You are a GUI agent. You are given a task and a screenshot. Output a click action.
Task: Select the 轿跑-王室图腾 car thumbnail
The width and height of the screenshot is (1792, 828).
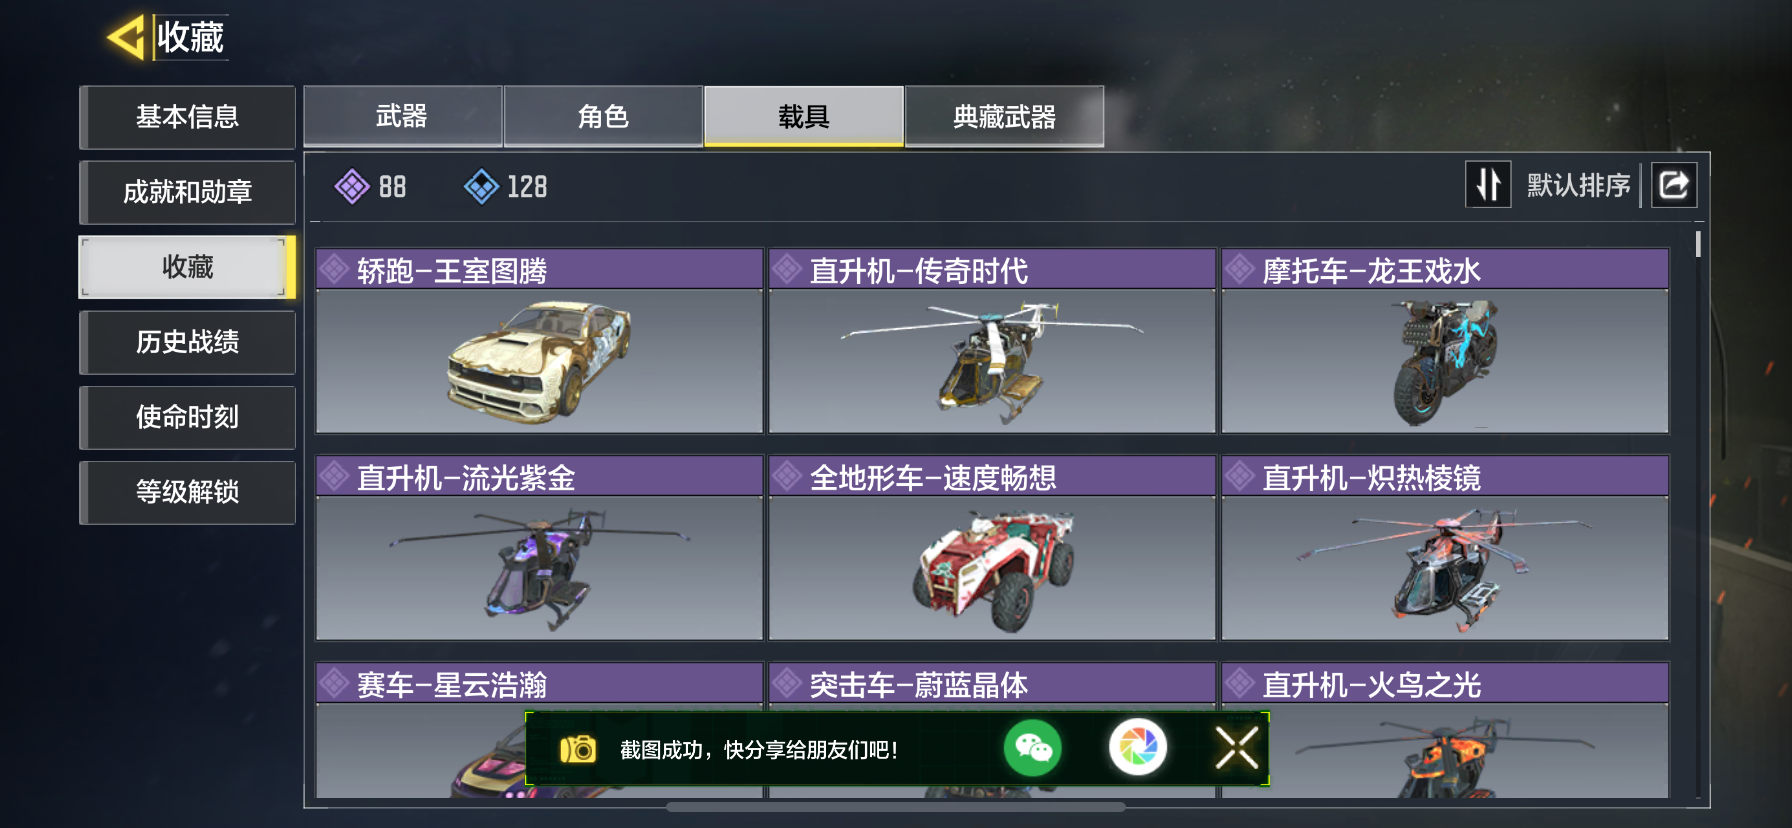540,360
